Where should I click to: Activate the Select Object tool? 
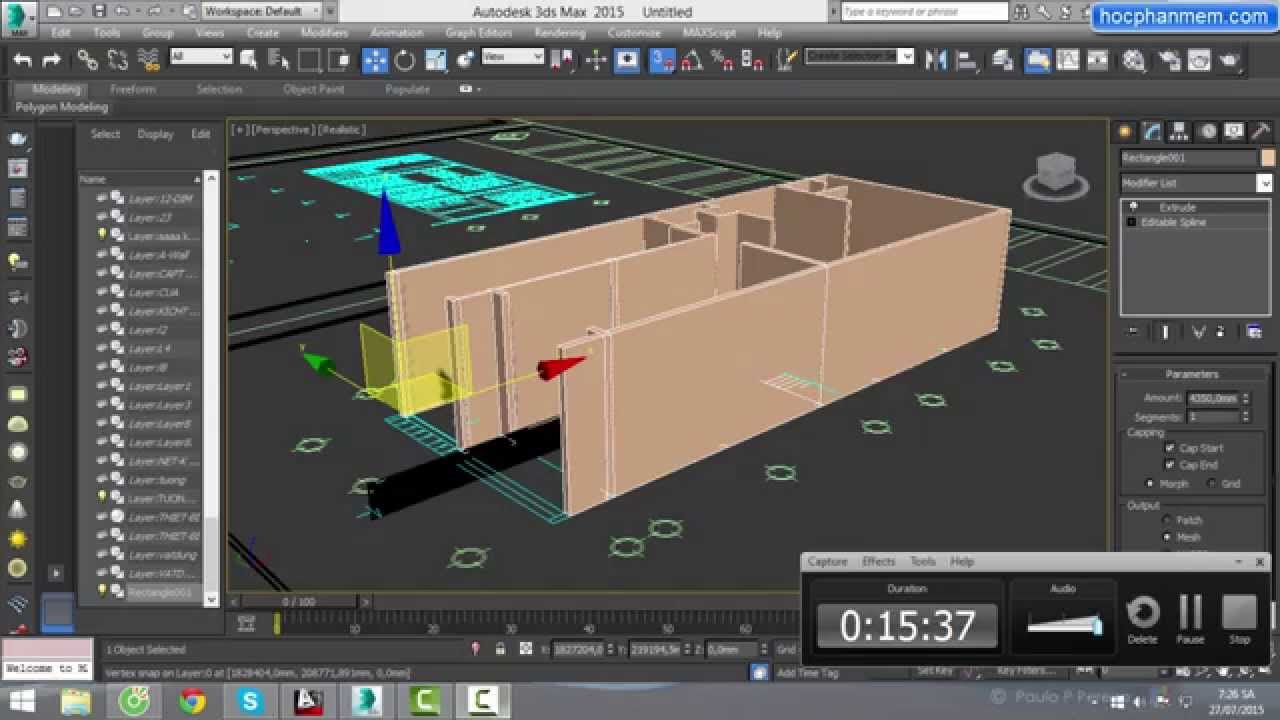pyautogui.click(x=247, y=61)
